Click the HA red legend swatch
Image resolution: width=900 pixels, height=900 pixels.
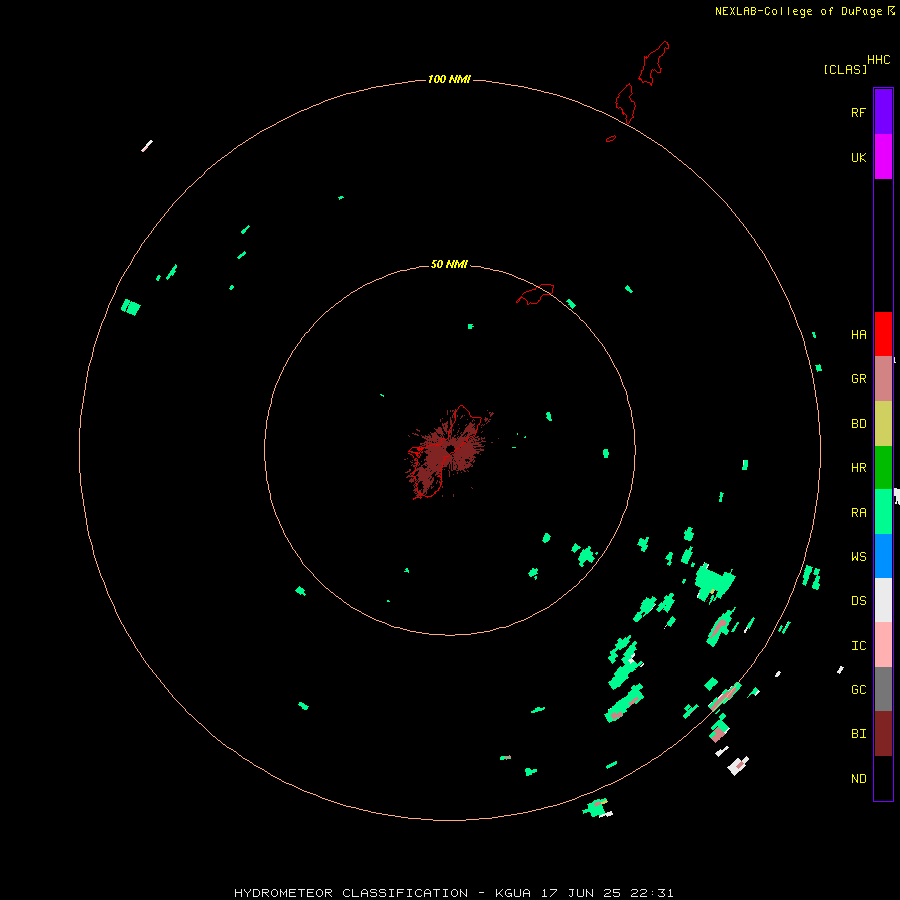883,334
